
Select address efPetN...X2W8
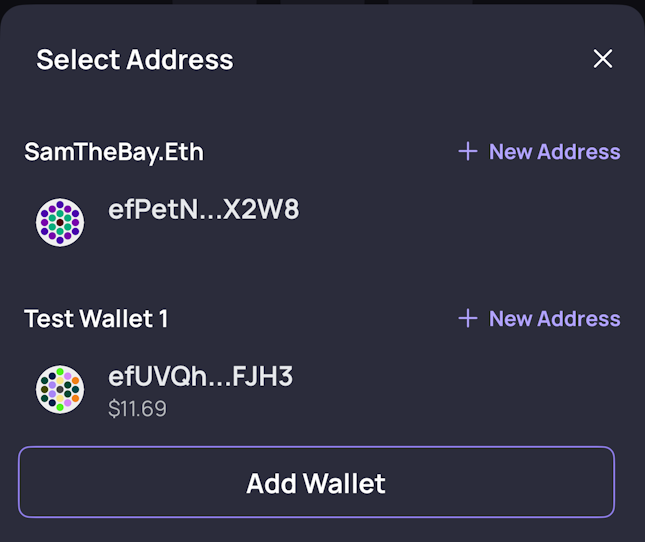[204, 210]
